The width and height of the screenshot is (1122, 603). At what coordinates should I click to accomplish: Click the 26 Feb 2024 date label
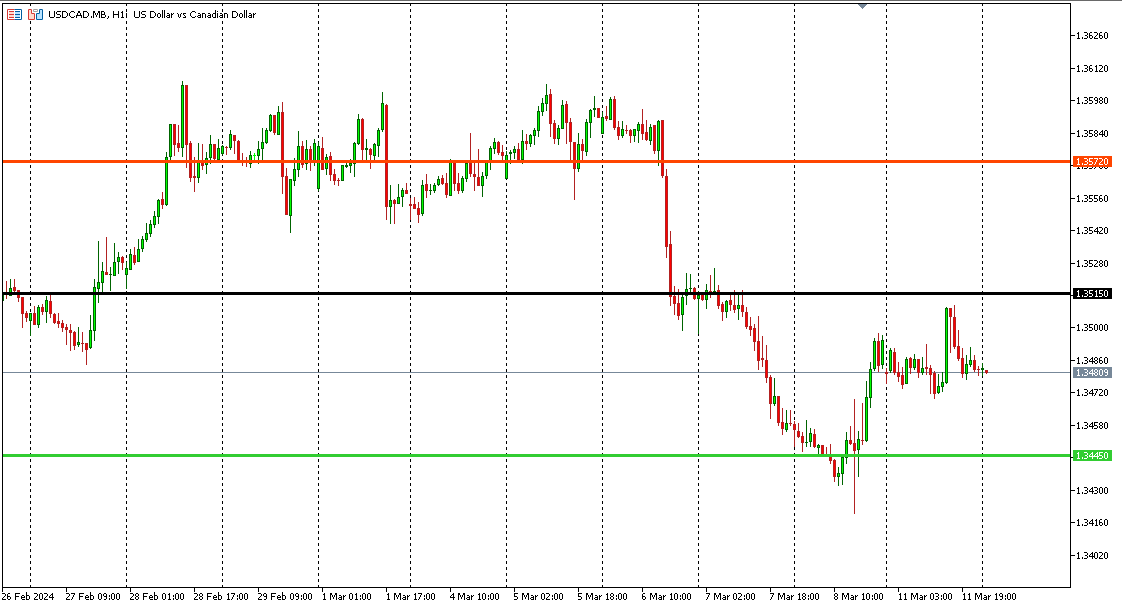coord(28,596)
